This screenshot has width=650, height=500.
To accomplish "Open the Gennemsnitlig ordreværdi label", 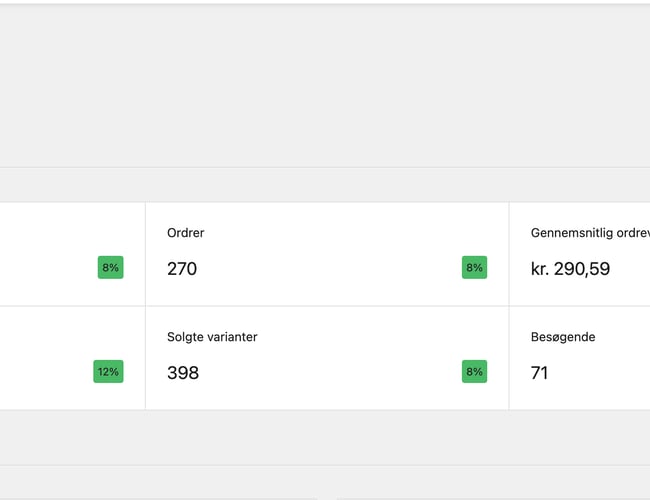I will [590, 233].
